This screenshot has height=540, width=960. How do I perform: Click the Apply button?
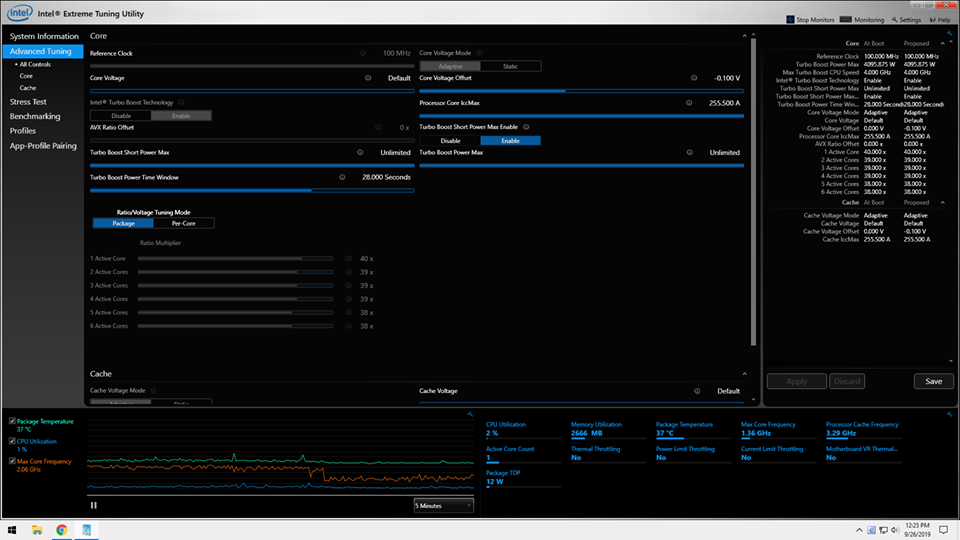tap(797, 381)
